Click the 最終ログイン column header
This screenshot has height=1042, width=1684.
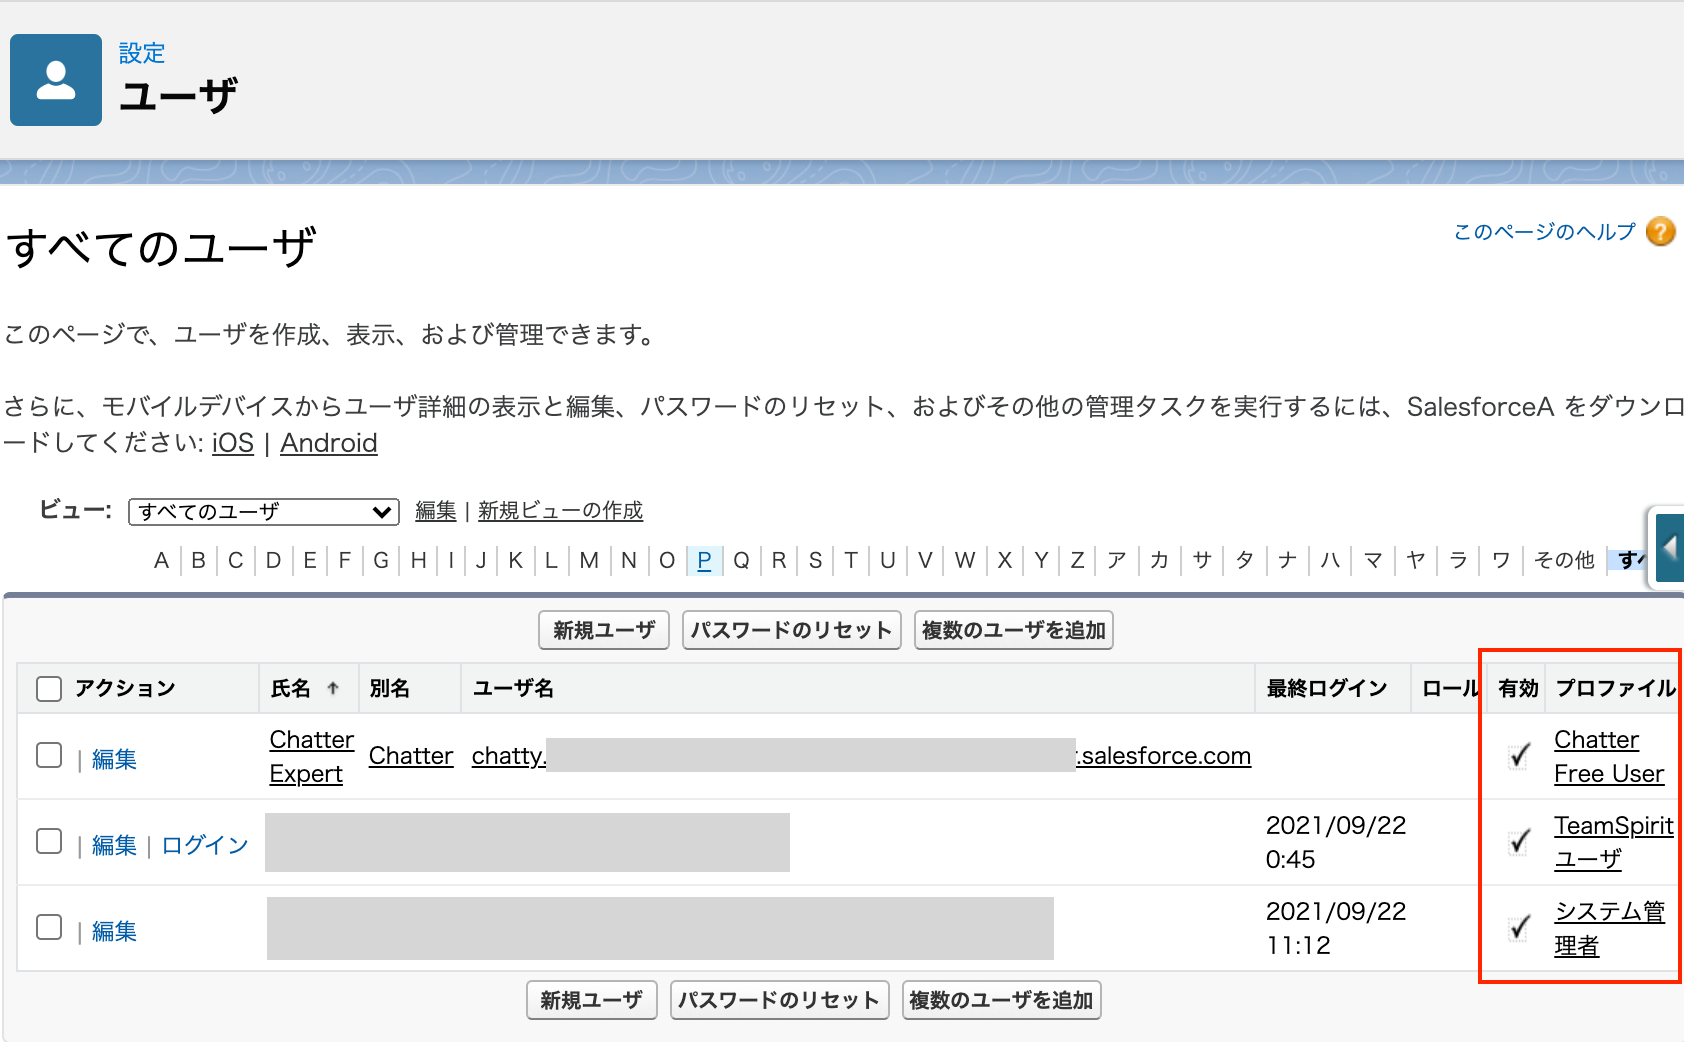tap(1327, 688)
